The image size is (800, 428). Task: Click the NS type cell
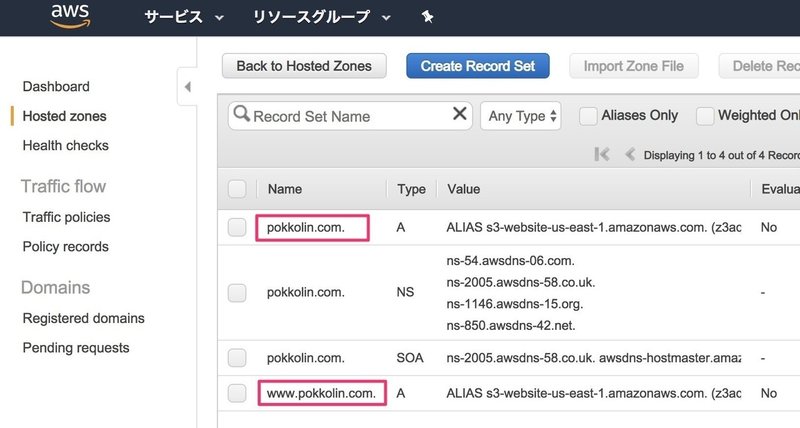pyautogui.click(x=405, y=292)
